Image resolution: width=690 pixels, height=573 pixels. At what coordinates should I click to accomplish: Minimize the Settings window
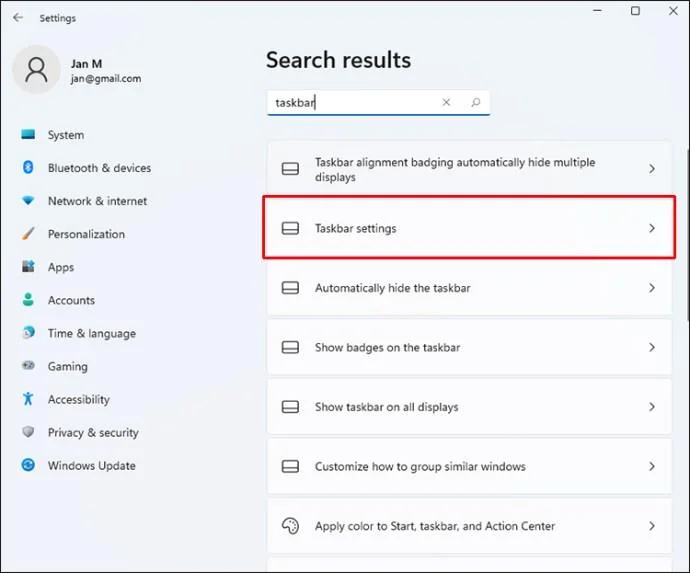pyautogui.click(x=597, y=11)
